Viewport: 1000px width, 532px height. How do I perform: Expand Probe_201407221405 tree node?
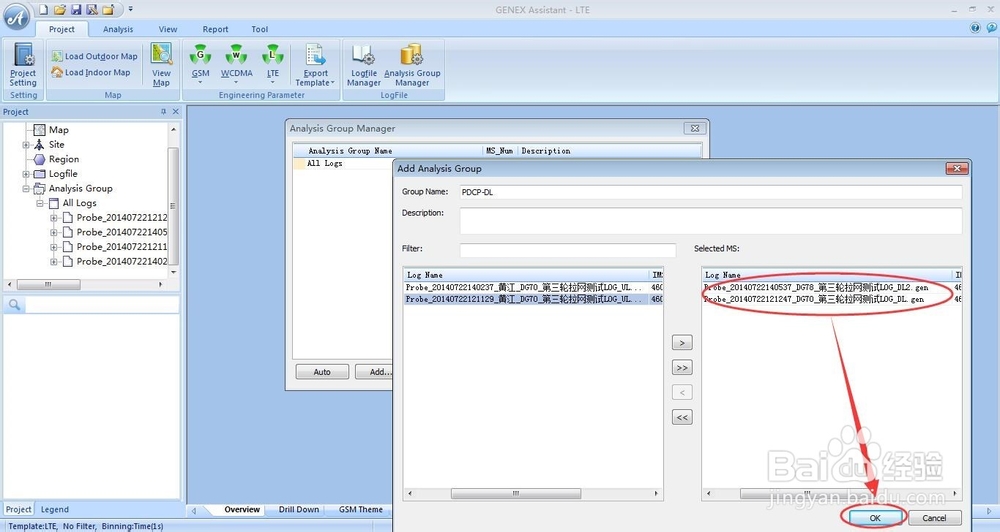click(54, 233)
